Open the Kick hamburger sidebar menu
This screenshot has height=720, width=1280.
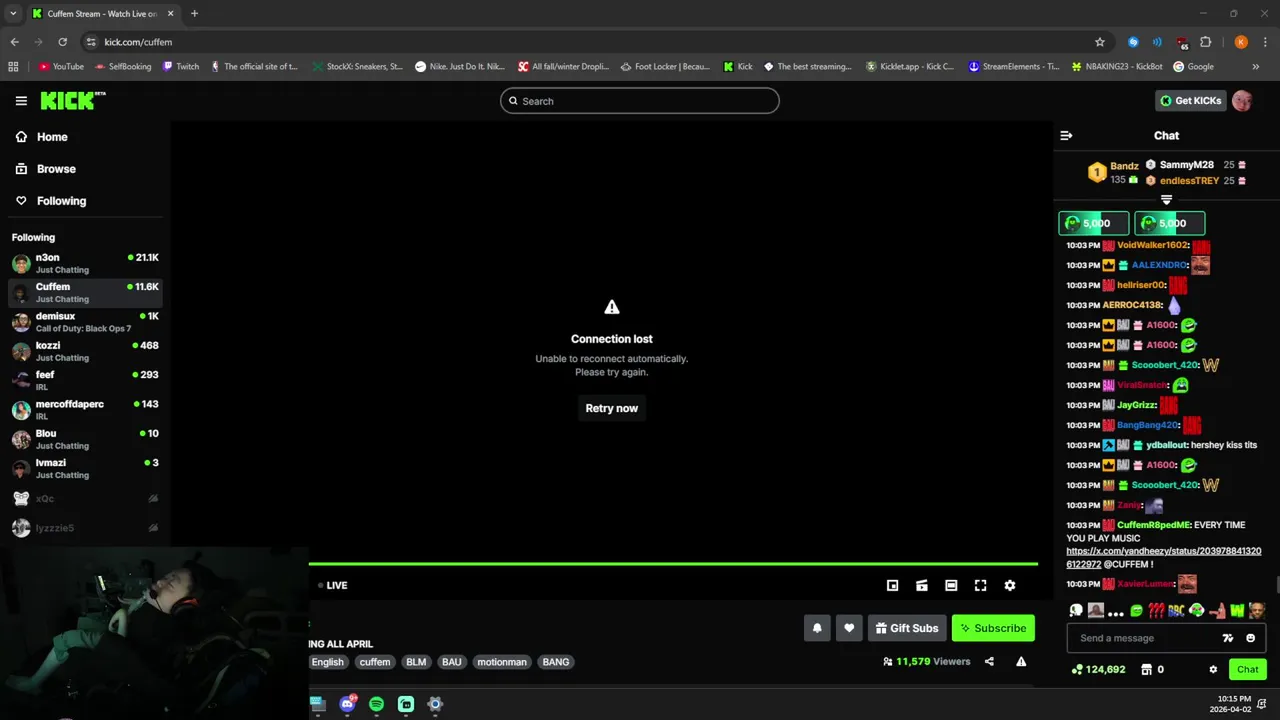click(x=21, y=101)
